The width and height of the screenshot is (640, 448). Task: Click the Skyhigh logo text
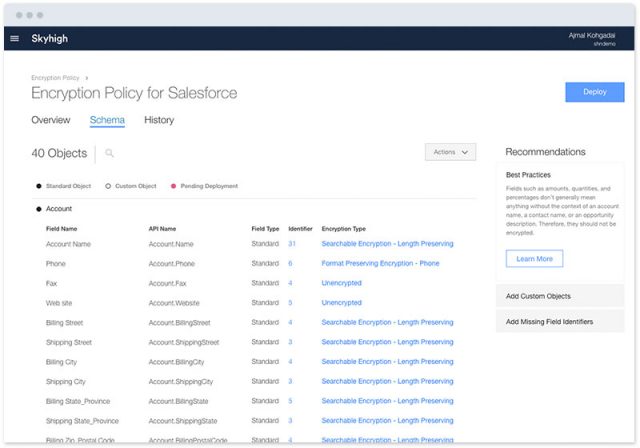(49, 38)
